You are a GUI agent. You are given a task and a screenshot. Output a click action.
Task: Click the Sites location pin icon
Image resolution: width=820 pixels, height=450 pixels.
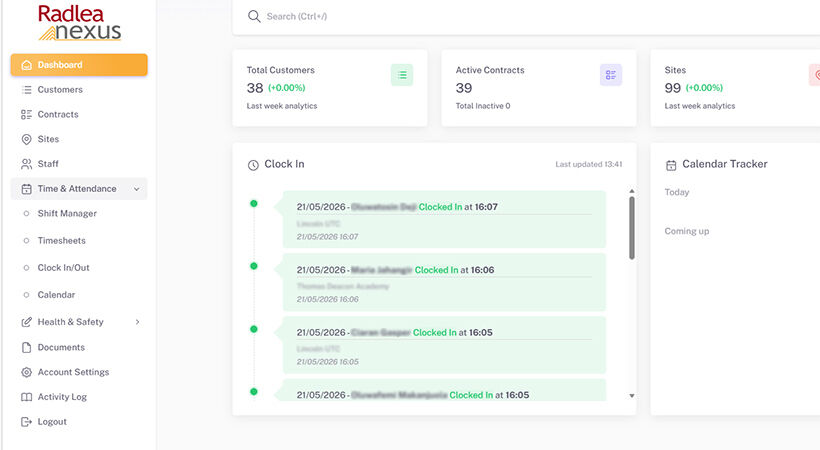(26, 139)
